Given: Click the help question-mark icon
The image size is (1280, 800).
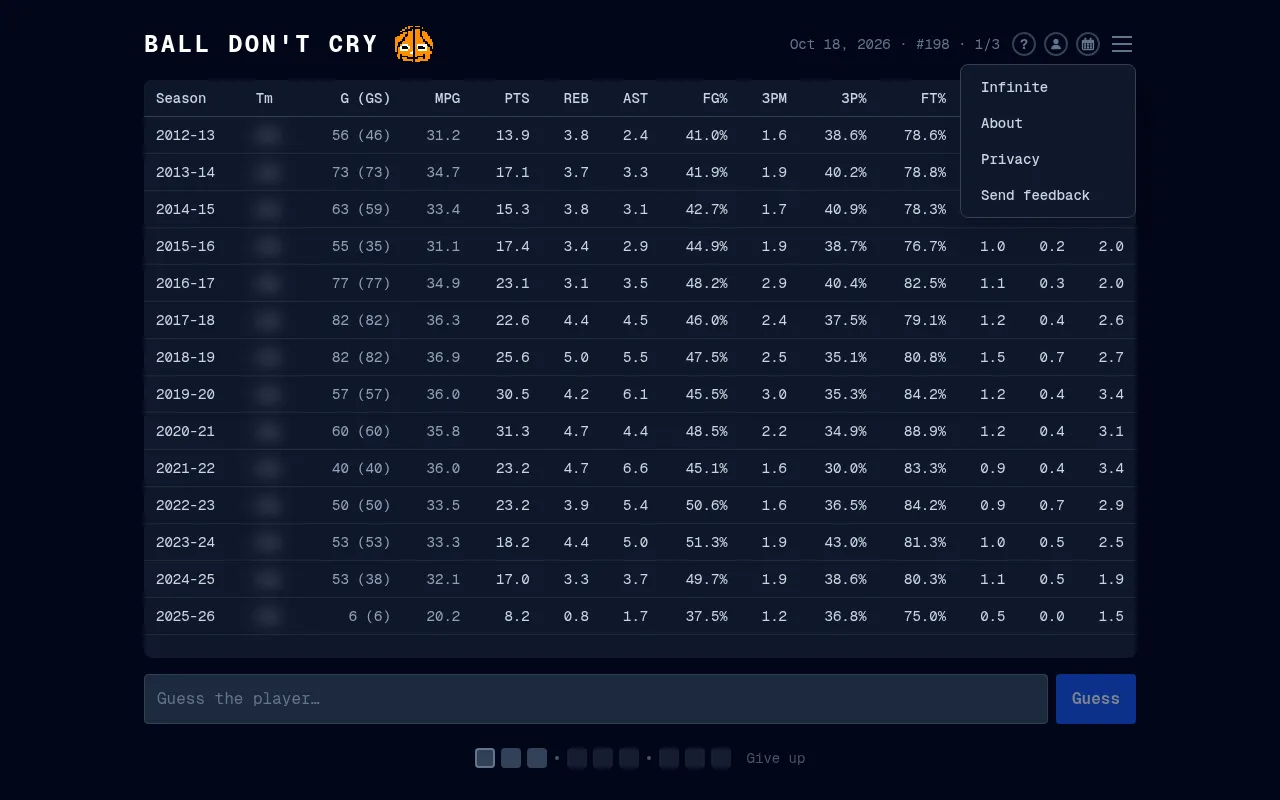Looking at the screenshot, I should 1024,44.
